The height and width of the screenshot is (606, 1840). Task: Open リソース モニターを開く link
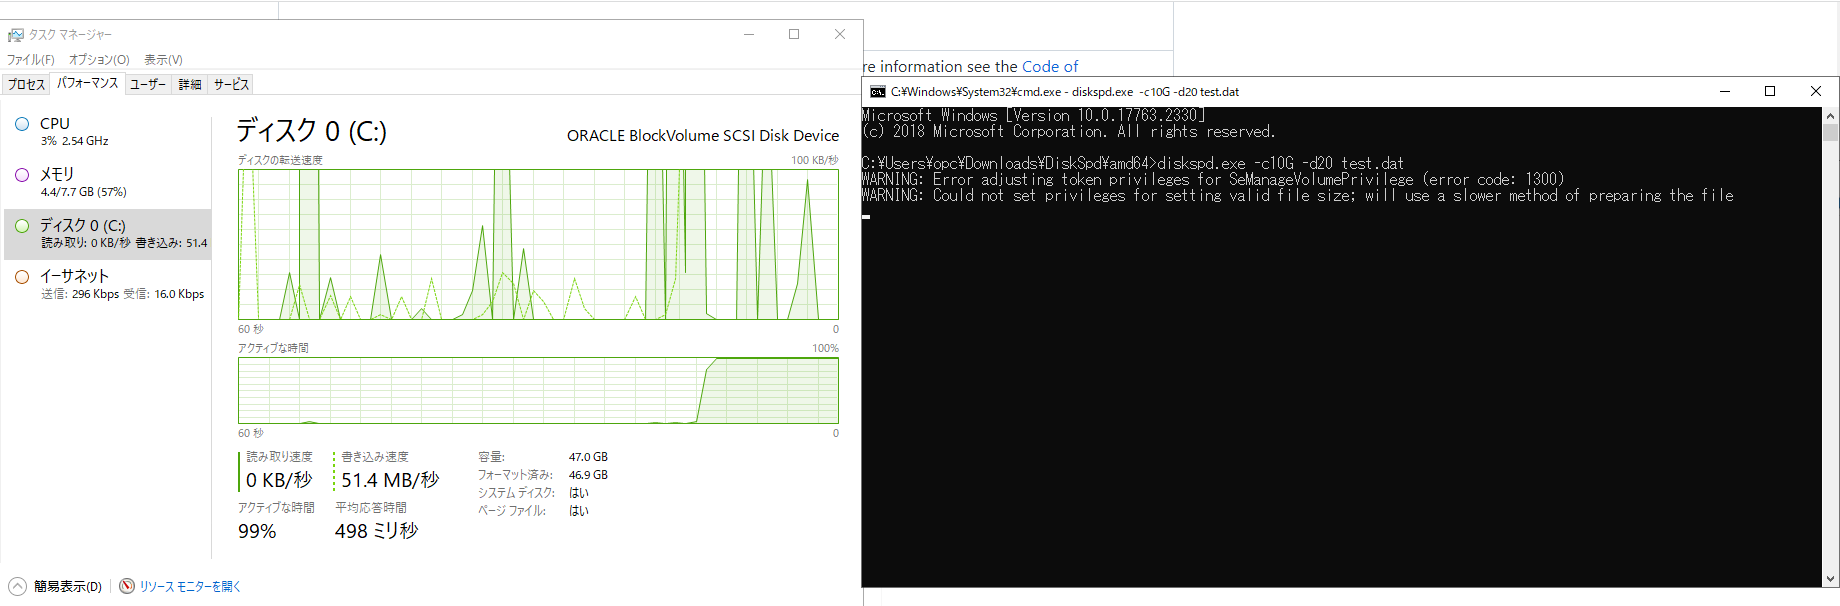pos(190,587)
